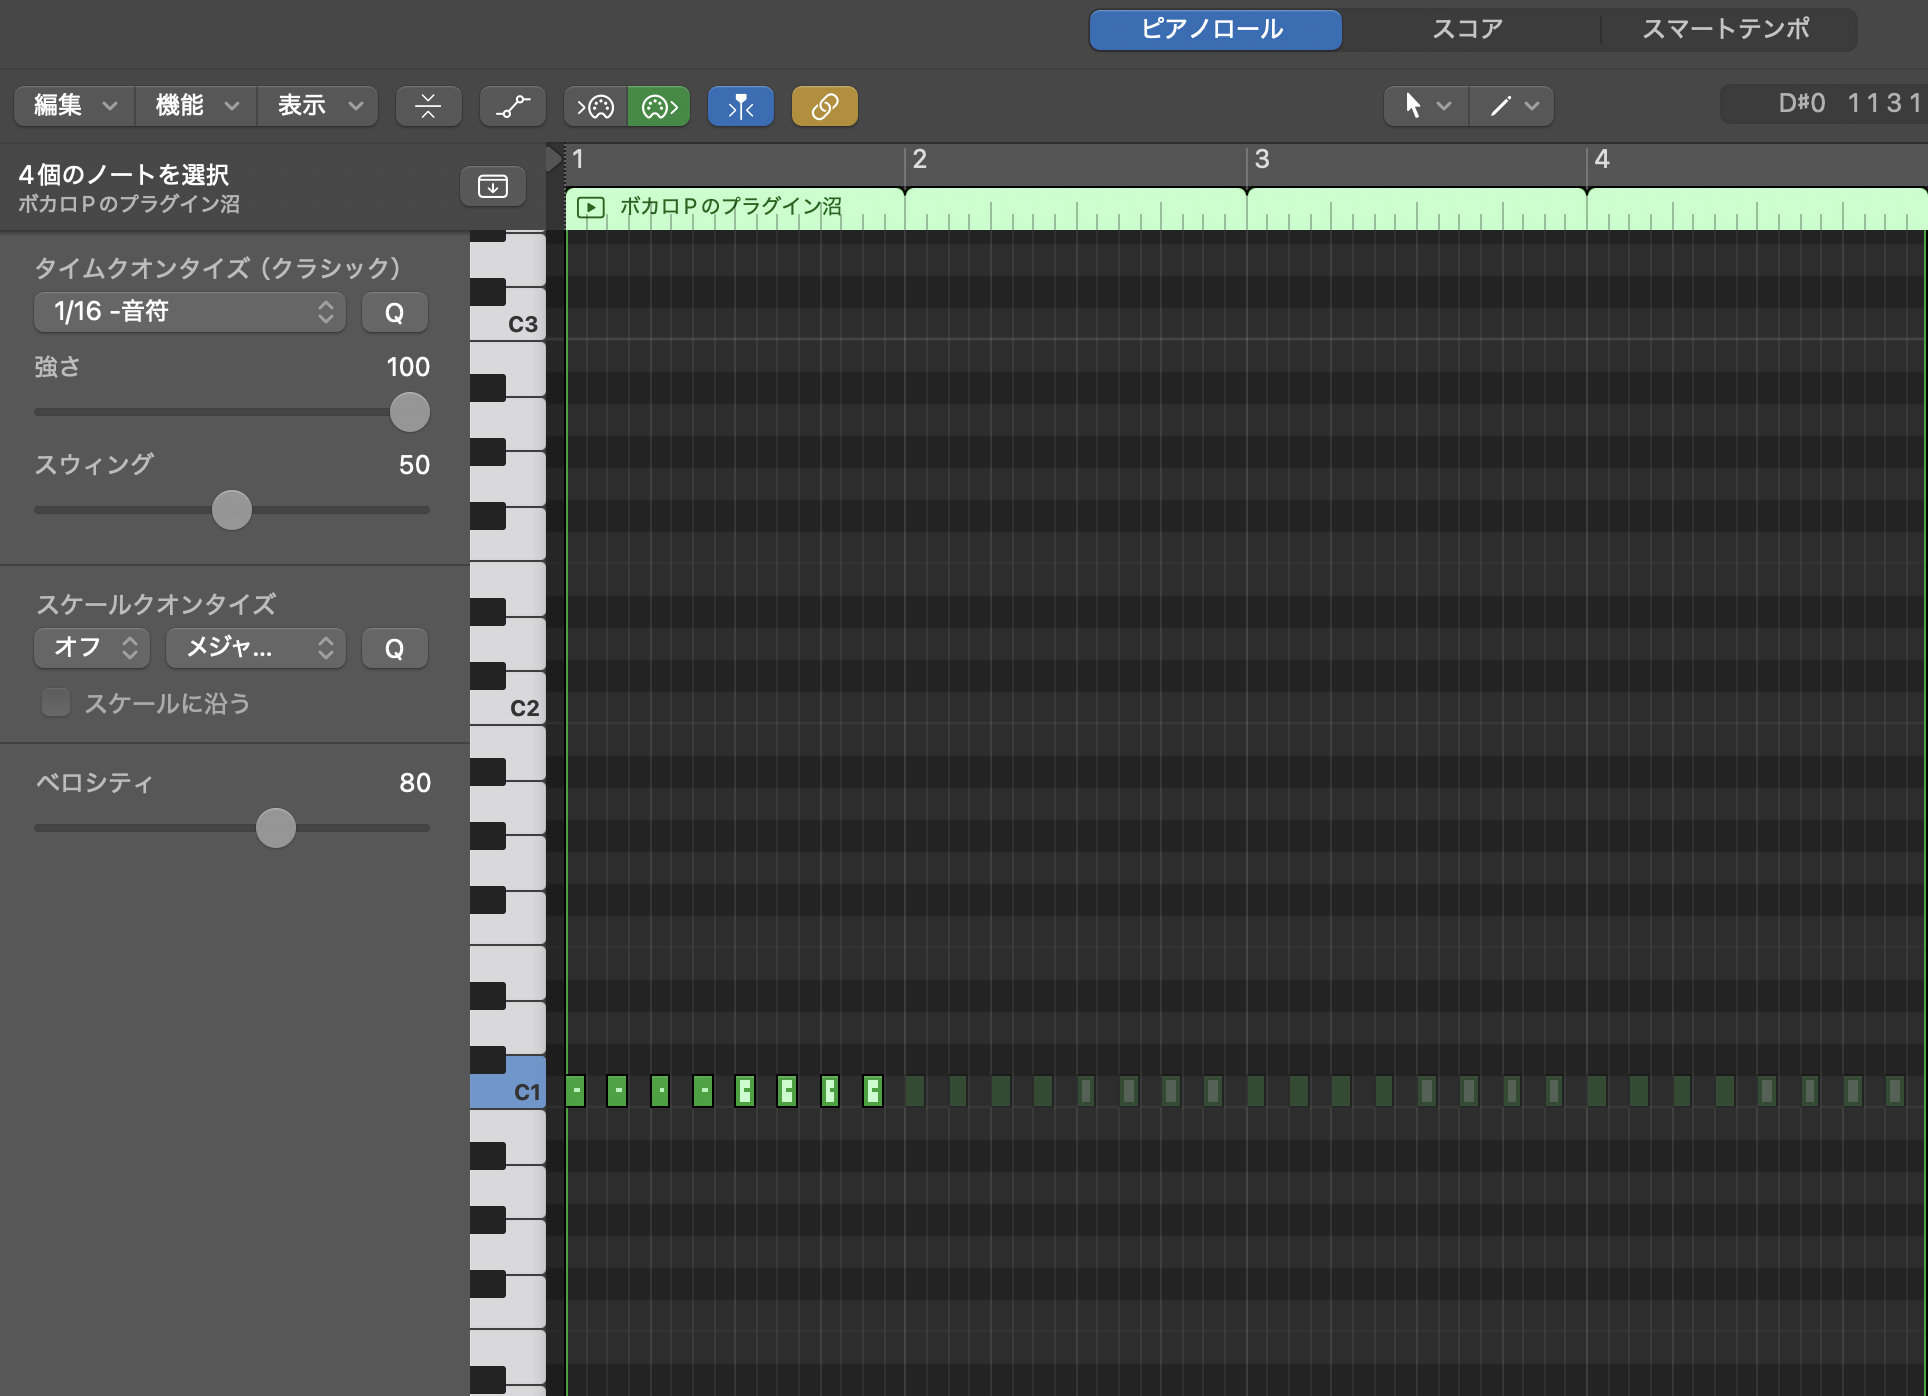Click the スウィング slider handle

(232, 510)
